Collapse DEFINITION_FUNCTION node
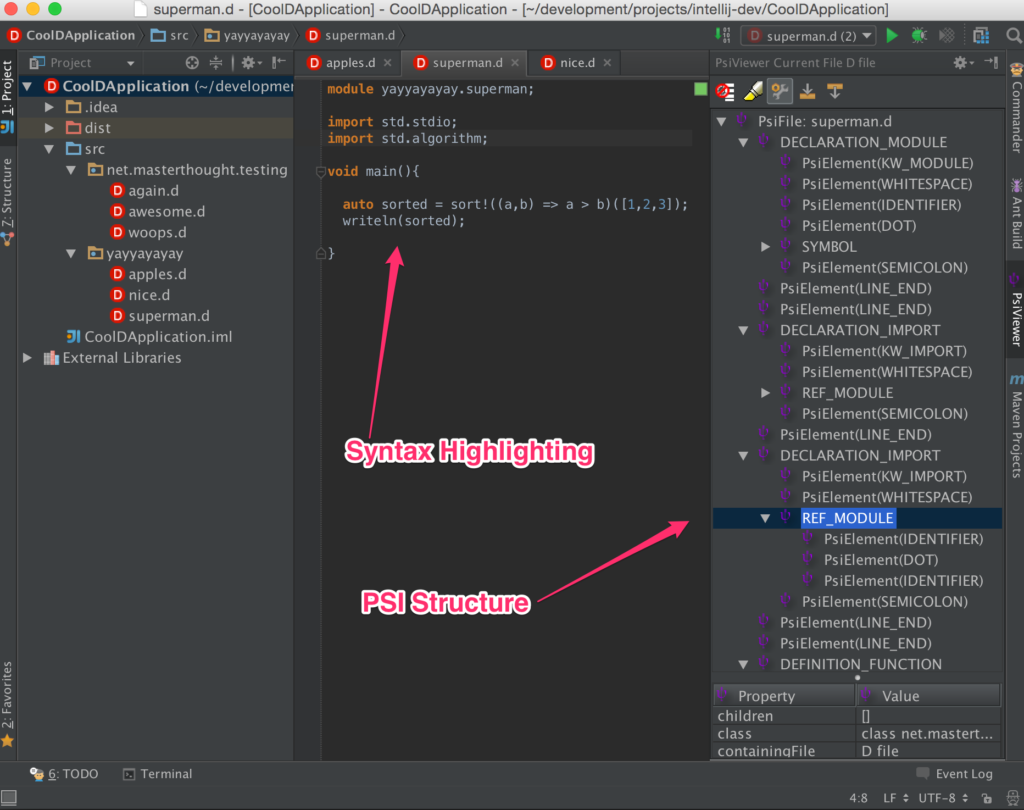 coord(743,664)
